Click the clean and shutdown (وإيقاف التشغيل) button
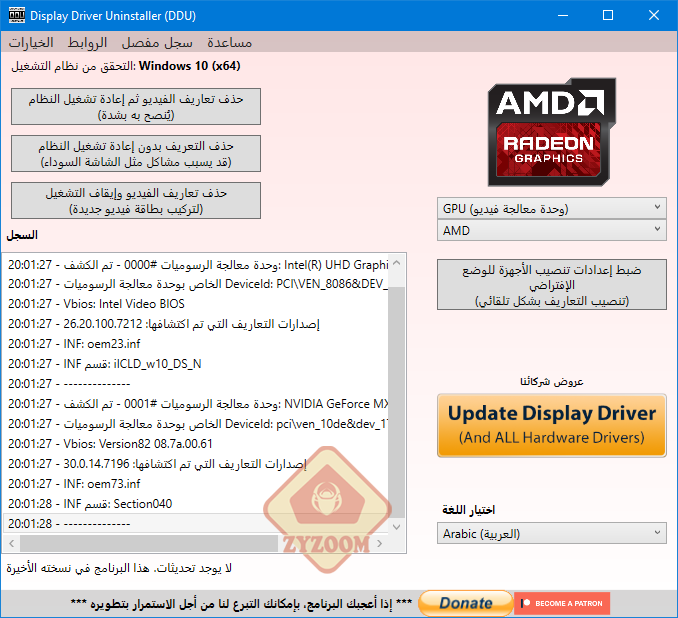The height and width of the screenshot is (618, 678). click(136, 200)
